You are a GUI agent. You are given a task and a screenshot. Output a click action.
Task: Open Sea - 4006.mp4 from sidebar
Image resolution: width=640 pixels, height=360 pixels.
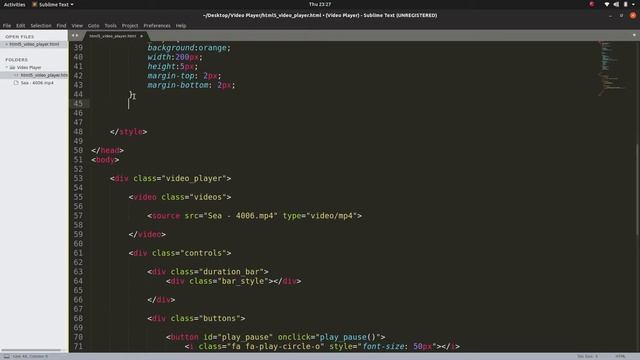tap(37, 83)
